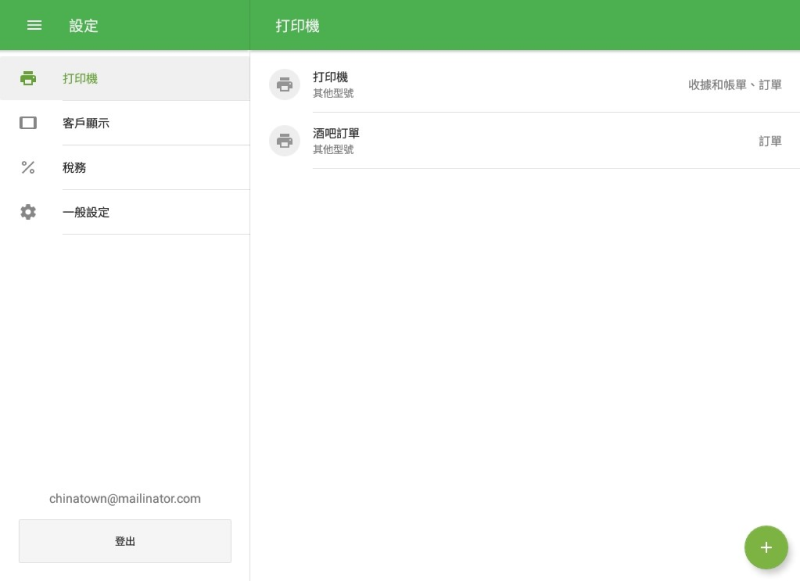Viewport: 800px width, 581px height.
Task: Add a new printer with the plus button
Action: 766,547
